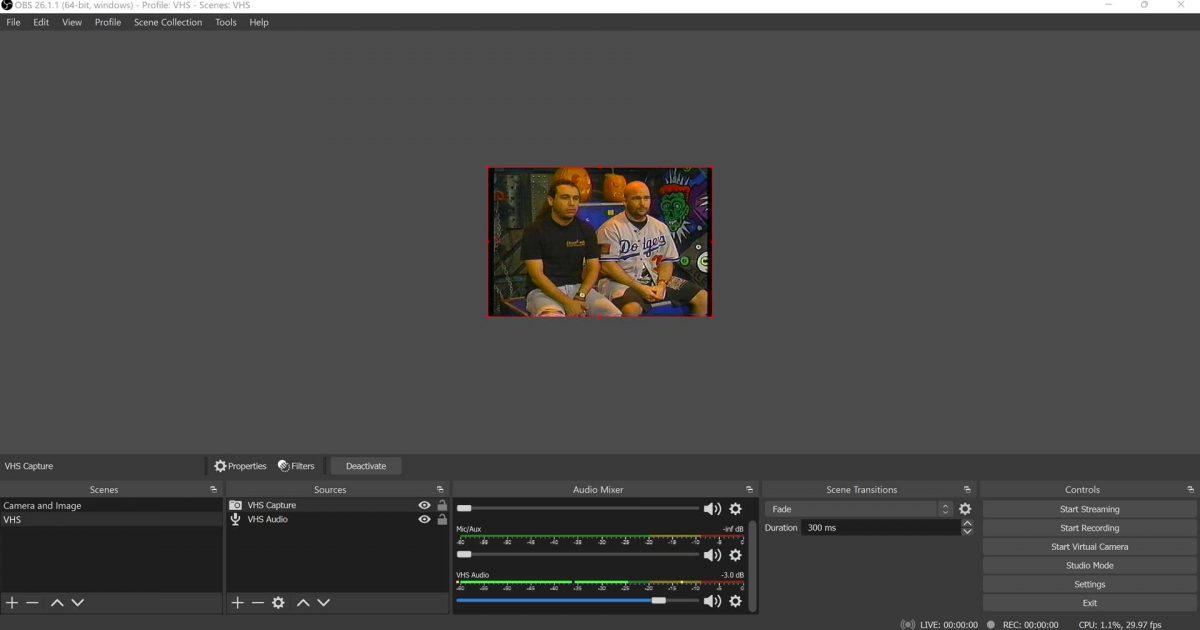This screenshot has width=1200, height=630.
Task: Open source properties gear in Sources toolbar
Action: (x=278, y=603)
